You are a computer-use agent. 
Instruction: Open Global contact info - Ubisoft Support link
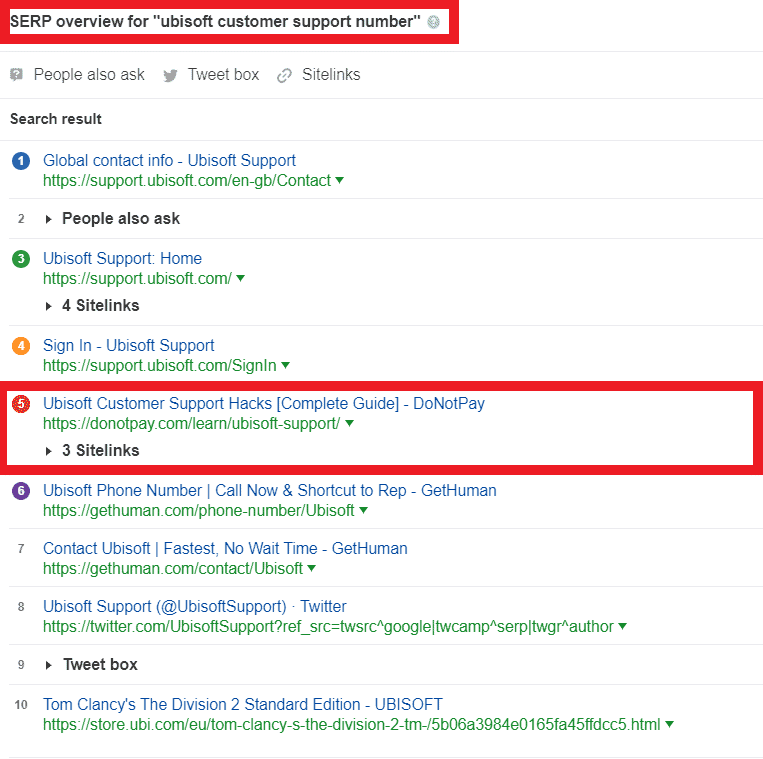pyautogui.click(x=169, y=161)
